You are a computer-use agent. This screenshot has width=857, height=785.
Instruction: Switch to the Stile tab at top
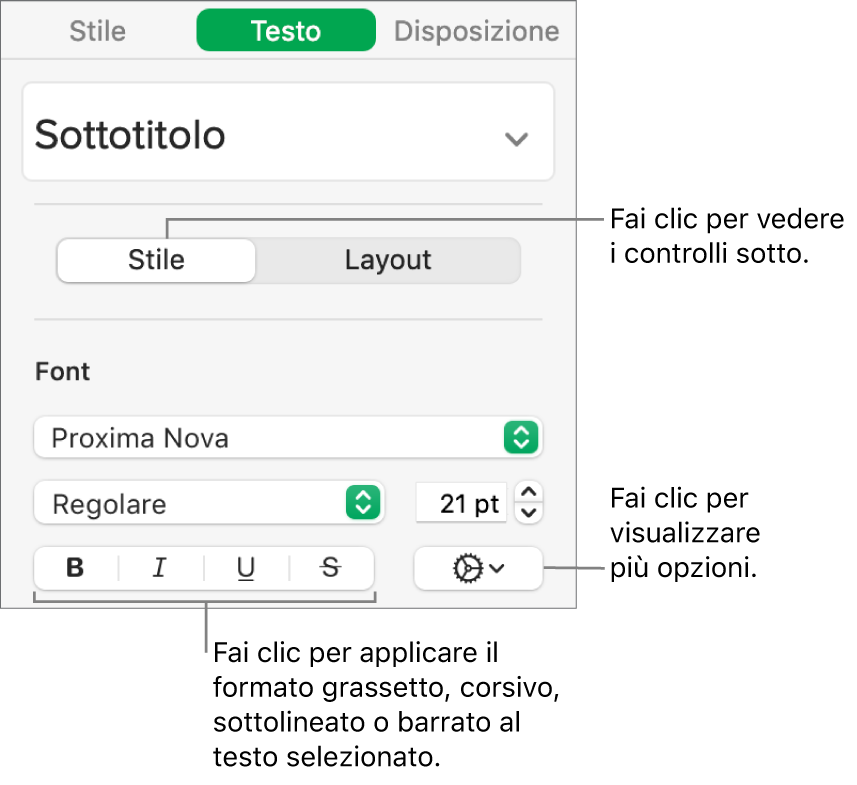(97, 31)
